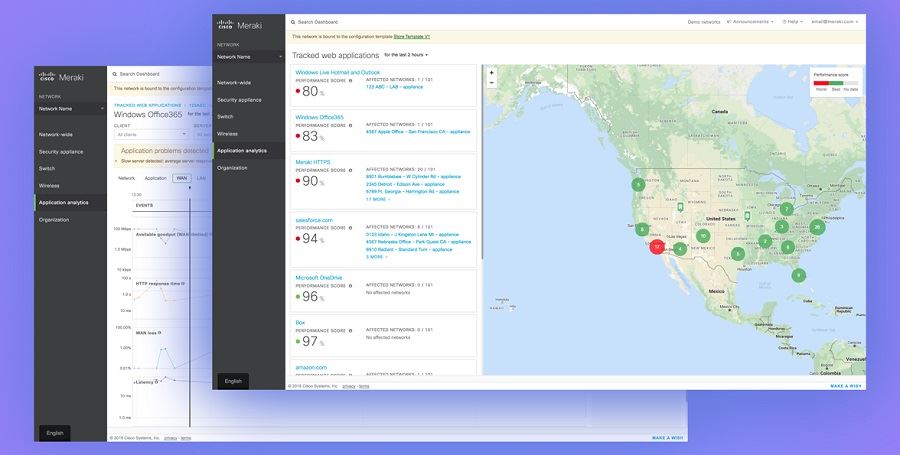Open the Network Name dropdown in back window
The image size is (900, 455).
70,108
